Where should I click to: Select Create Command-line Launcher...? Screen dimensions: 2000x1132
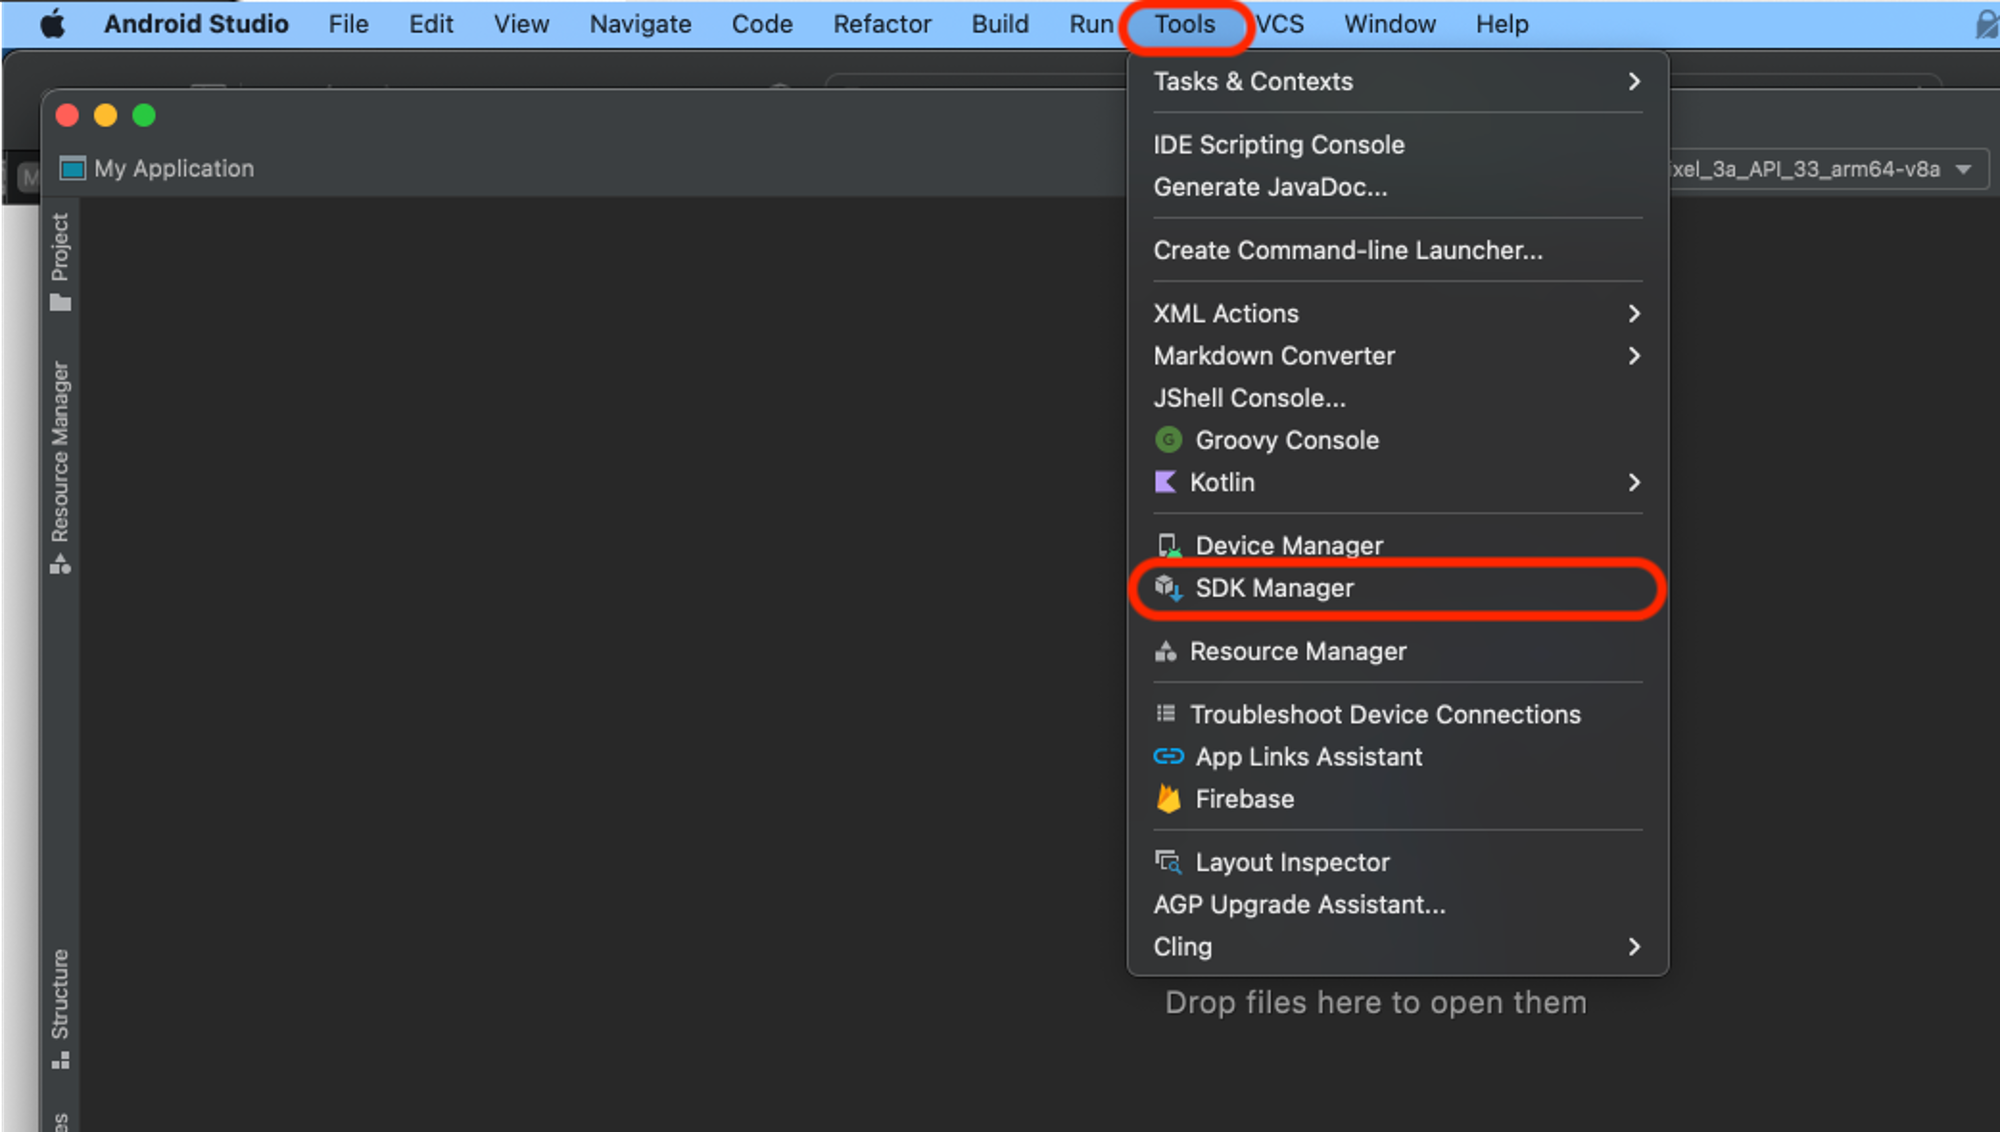[x=1398, y=250]
